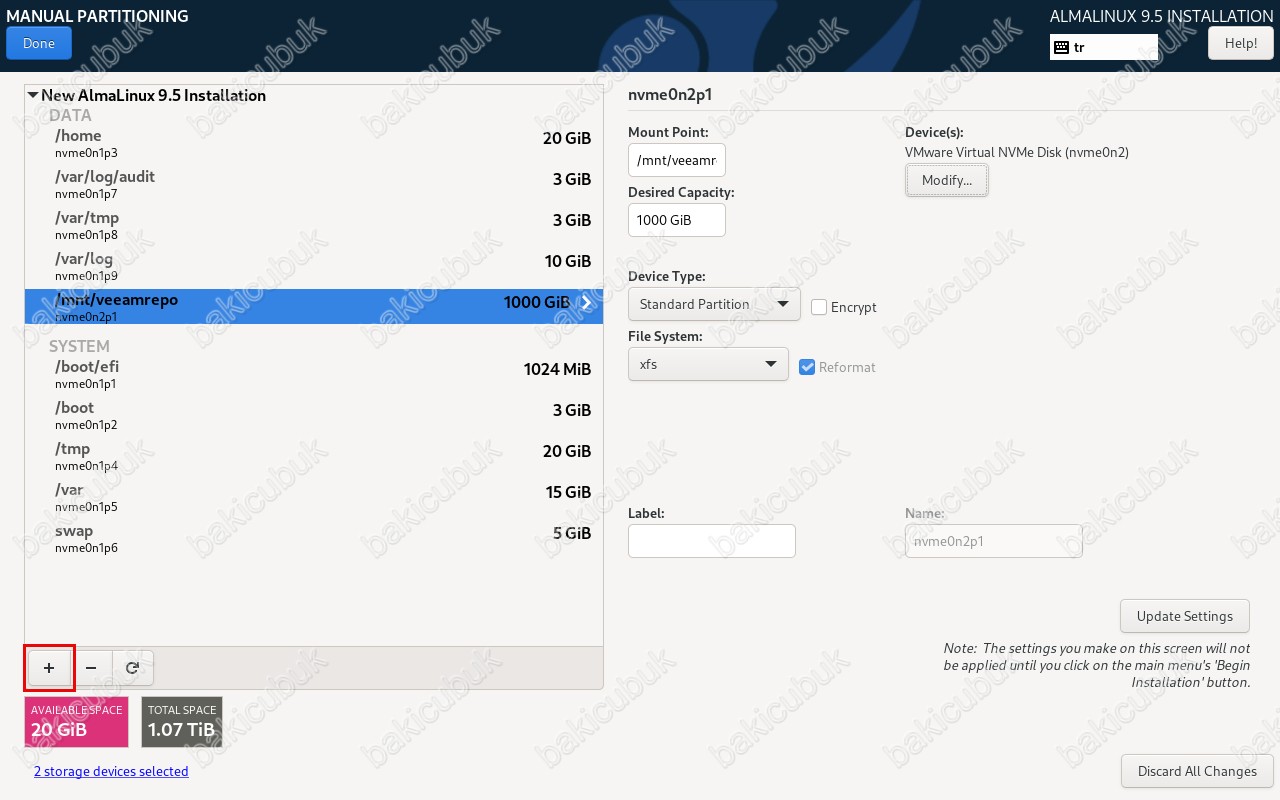Collapse New AlmaLinux 9.5 Installation tree
Image resolution: width=1280 pixels, height=800 pixels.
(x=33, y=96)
